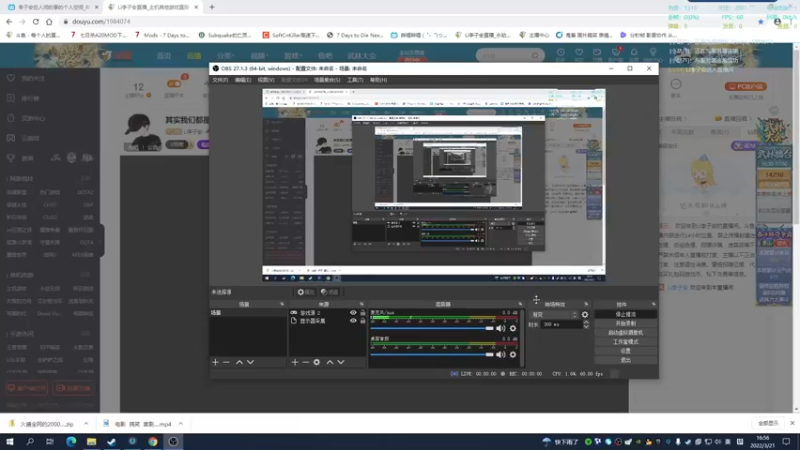Hide the 游戏源 2 source via eye icon
Screen dimensions: 800x450
point(353,313)
